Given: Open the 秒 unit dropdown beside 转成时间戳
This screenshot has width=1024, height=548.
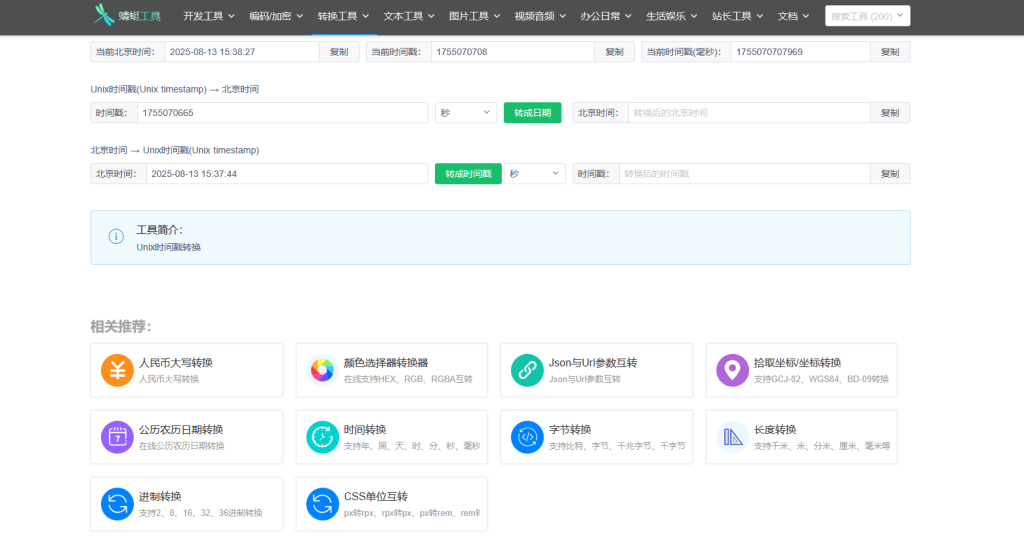Looking at the screenshot, I should click(x=535, y=174).
